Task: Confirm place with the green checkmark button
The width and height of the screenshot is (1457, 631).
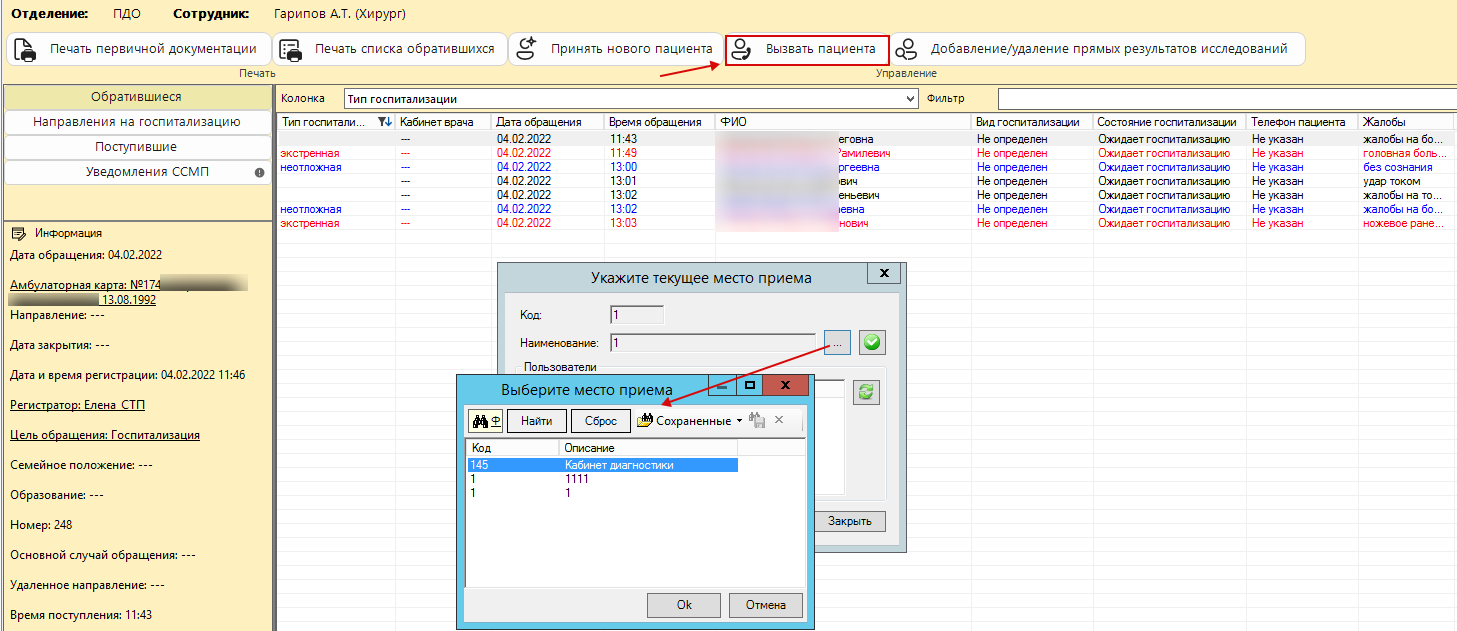Action: pyautogui.click(x=872, y=343)
